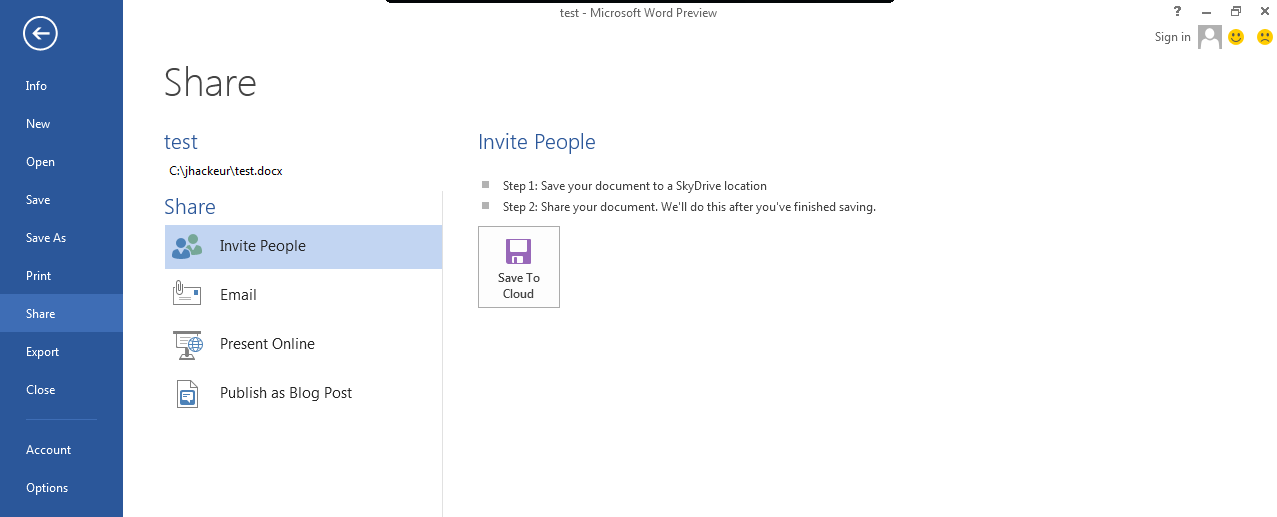Select the Email share option
The width and height of the screenshot is (1277, 517).
(x=303, y=295)
